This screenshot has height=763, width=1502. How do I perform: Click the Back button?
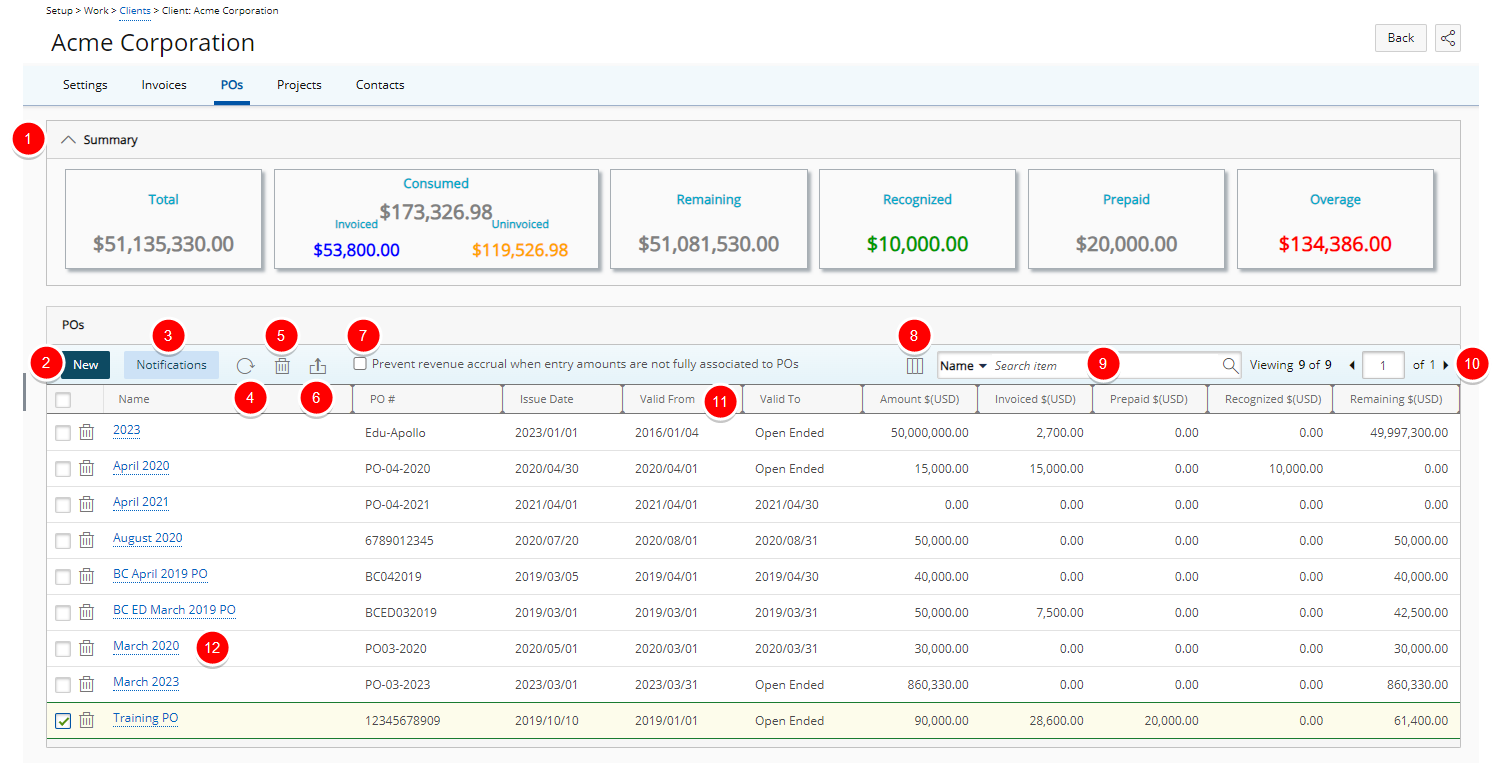1401,38
